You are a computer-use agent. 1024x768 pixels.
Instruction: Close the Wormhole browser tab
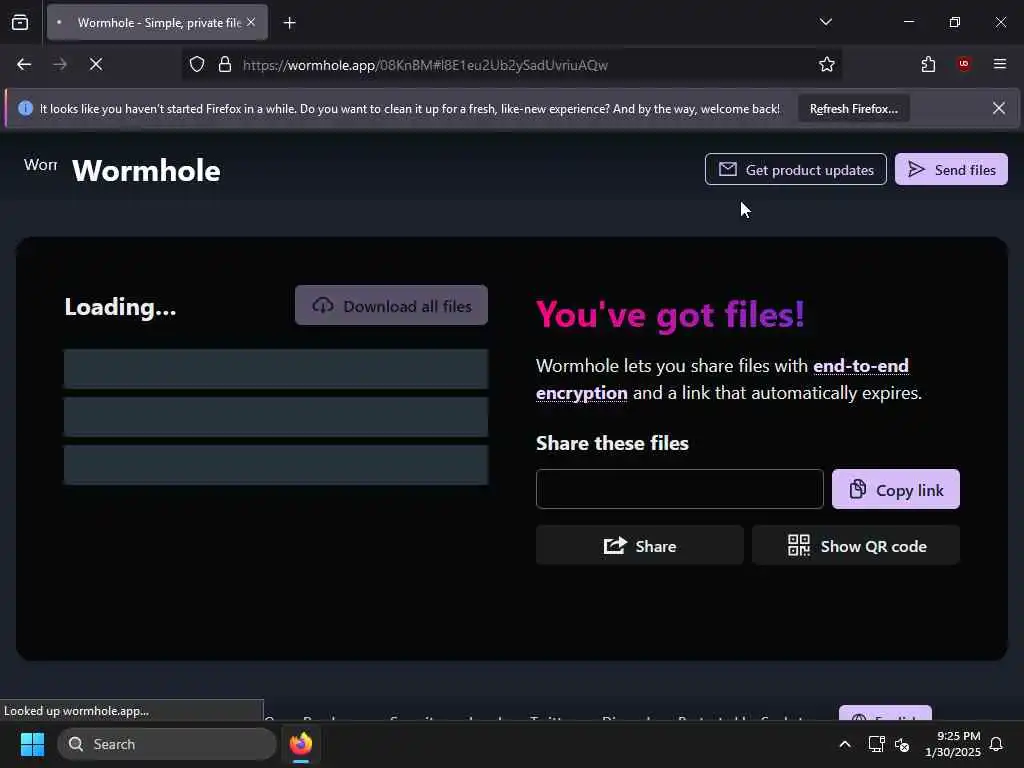click(x=251, y=22)
